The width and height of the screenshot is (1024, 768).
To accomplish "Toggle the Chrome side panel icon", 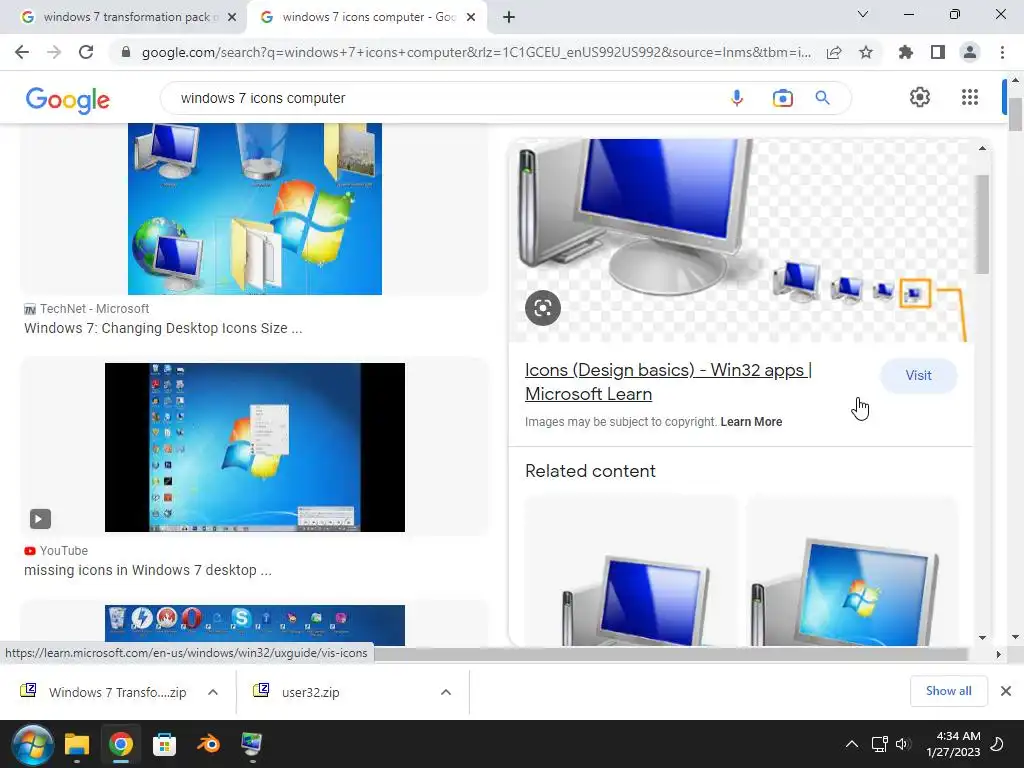I will pos(938,52).
